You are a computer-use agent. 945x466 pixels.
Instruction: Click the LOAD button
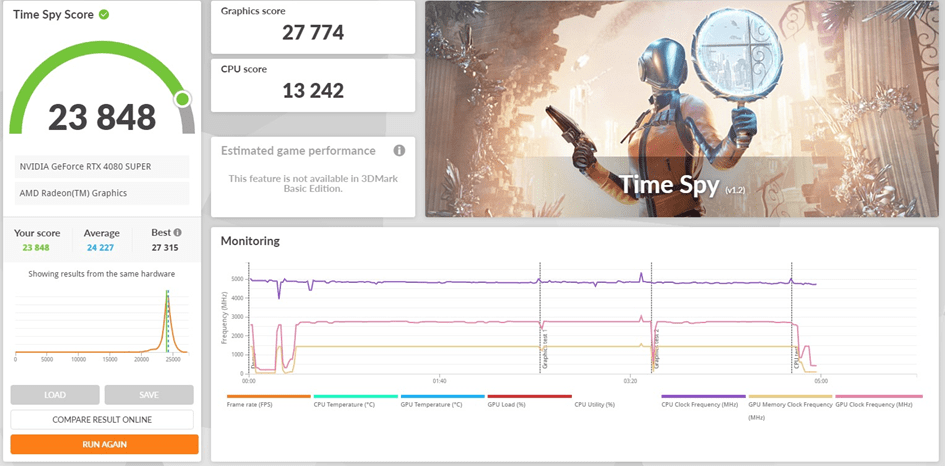click(x=55, y=395)
